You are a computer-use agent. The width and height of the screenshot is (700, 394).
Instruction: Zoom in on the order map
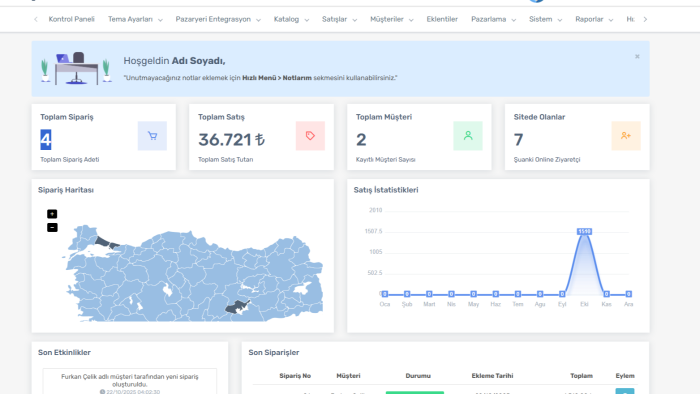tap(52, 214)
